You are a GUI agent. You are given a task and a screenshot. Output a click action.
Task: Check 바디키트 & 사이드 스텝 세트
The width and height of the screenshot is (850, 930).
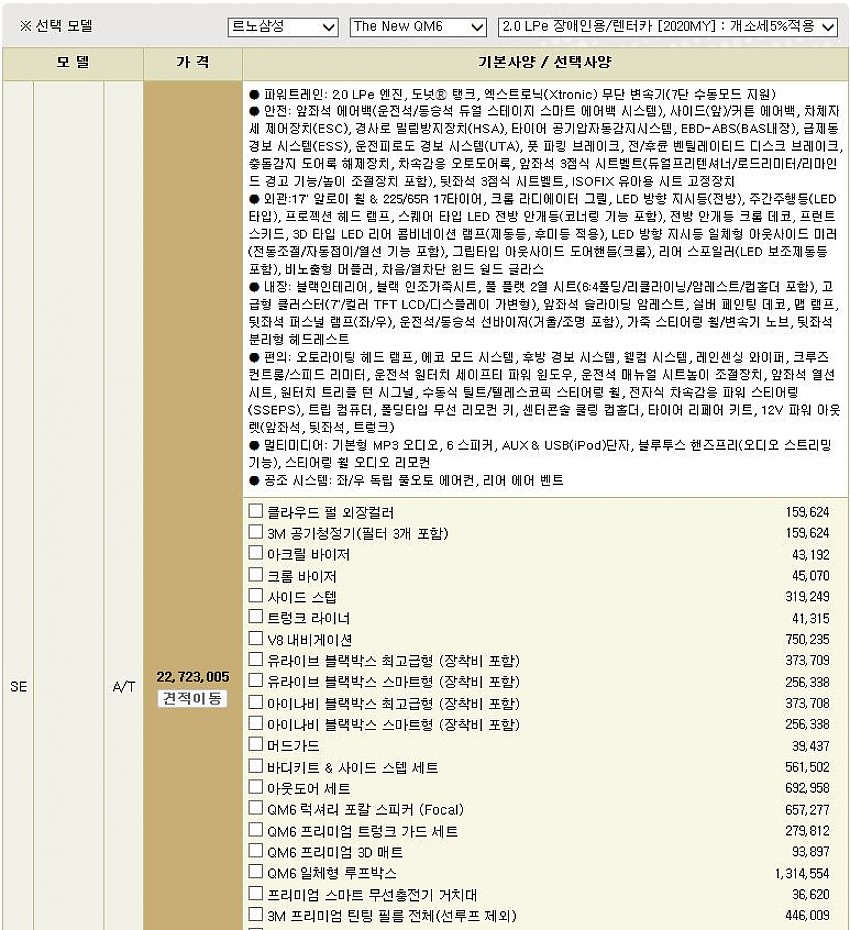pos(255,766)
